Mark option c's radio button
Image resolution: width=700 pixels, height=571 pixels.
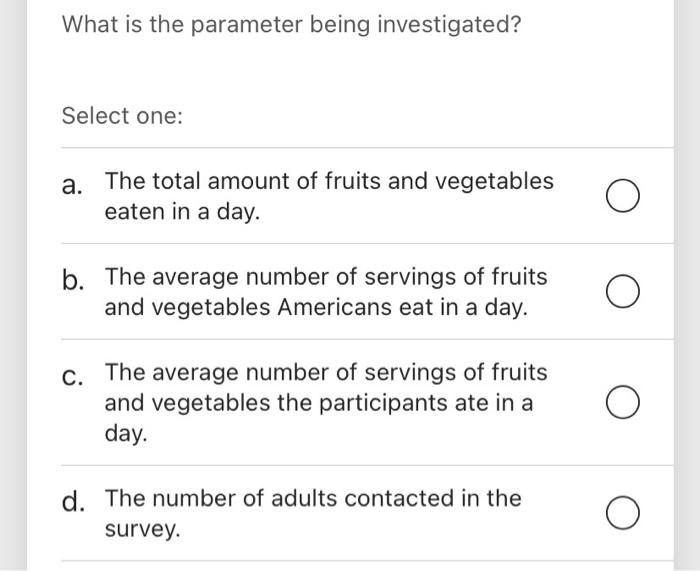point(622,402)
